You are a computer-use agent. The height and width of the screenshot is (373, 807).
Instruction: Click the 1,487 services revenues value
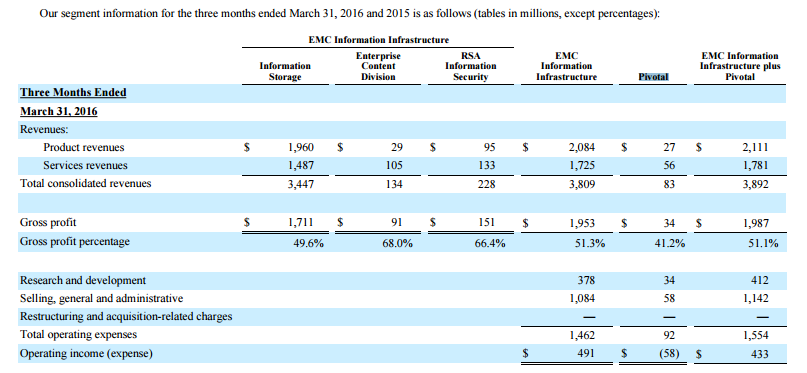pyautogui.click(x=301, y=166)
